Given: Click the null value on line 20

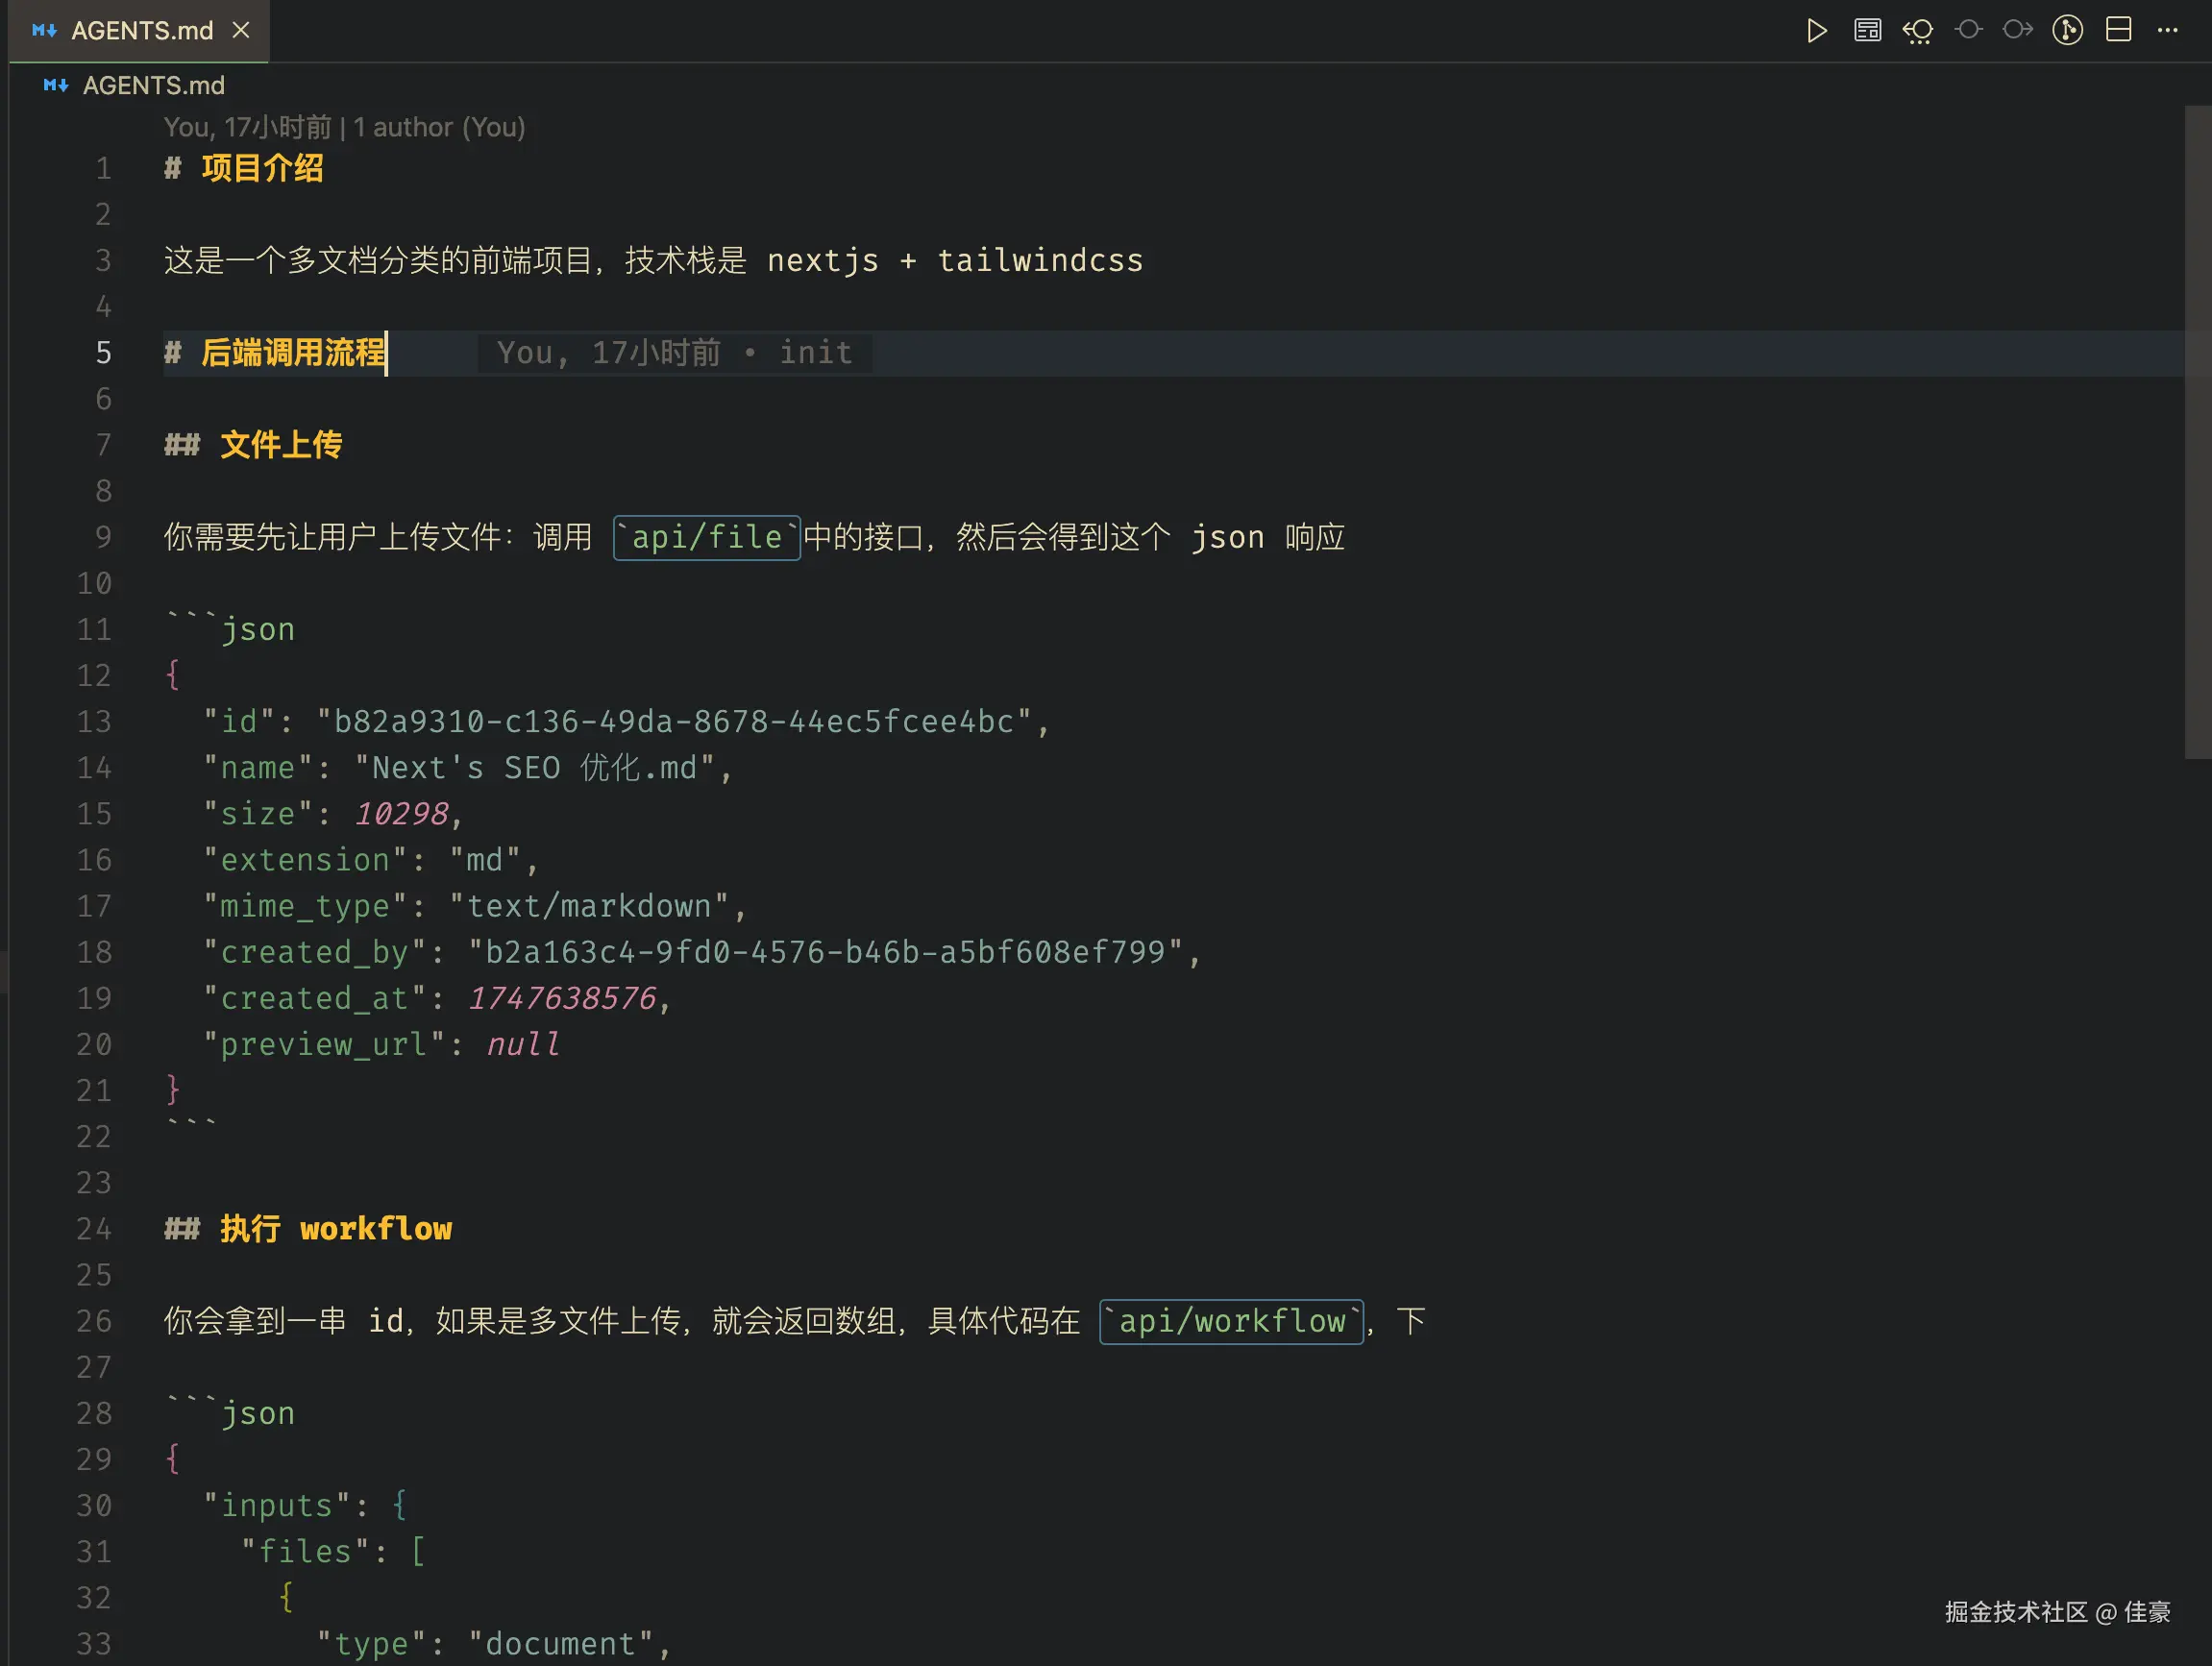Looking at the screenshot, I should click(522, 1045).
